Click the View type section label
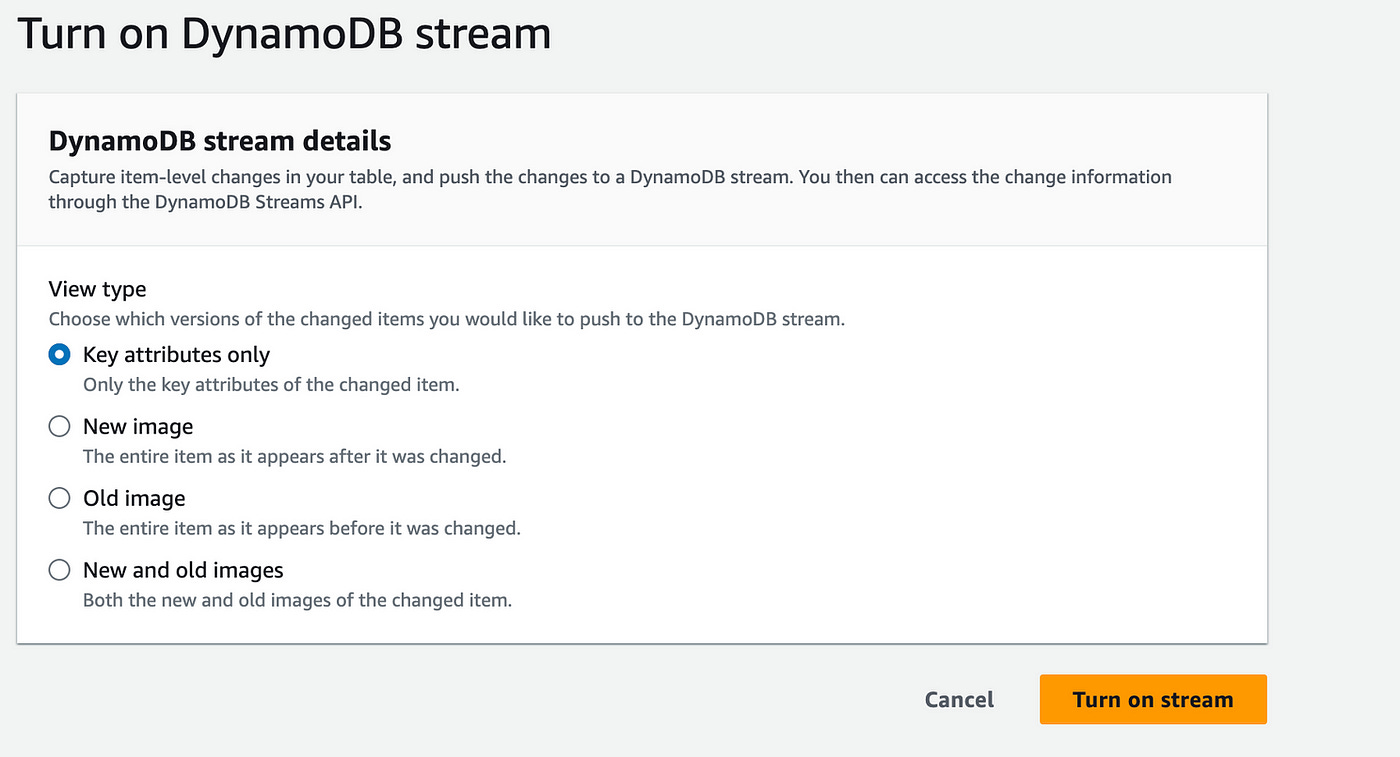This screenshot has height=757, width=1400. pyautogui.click(x=97, y=288)
